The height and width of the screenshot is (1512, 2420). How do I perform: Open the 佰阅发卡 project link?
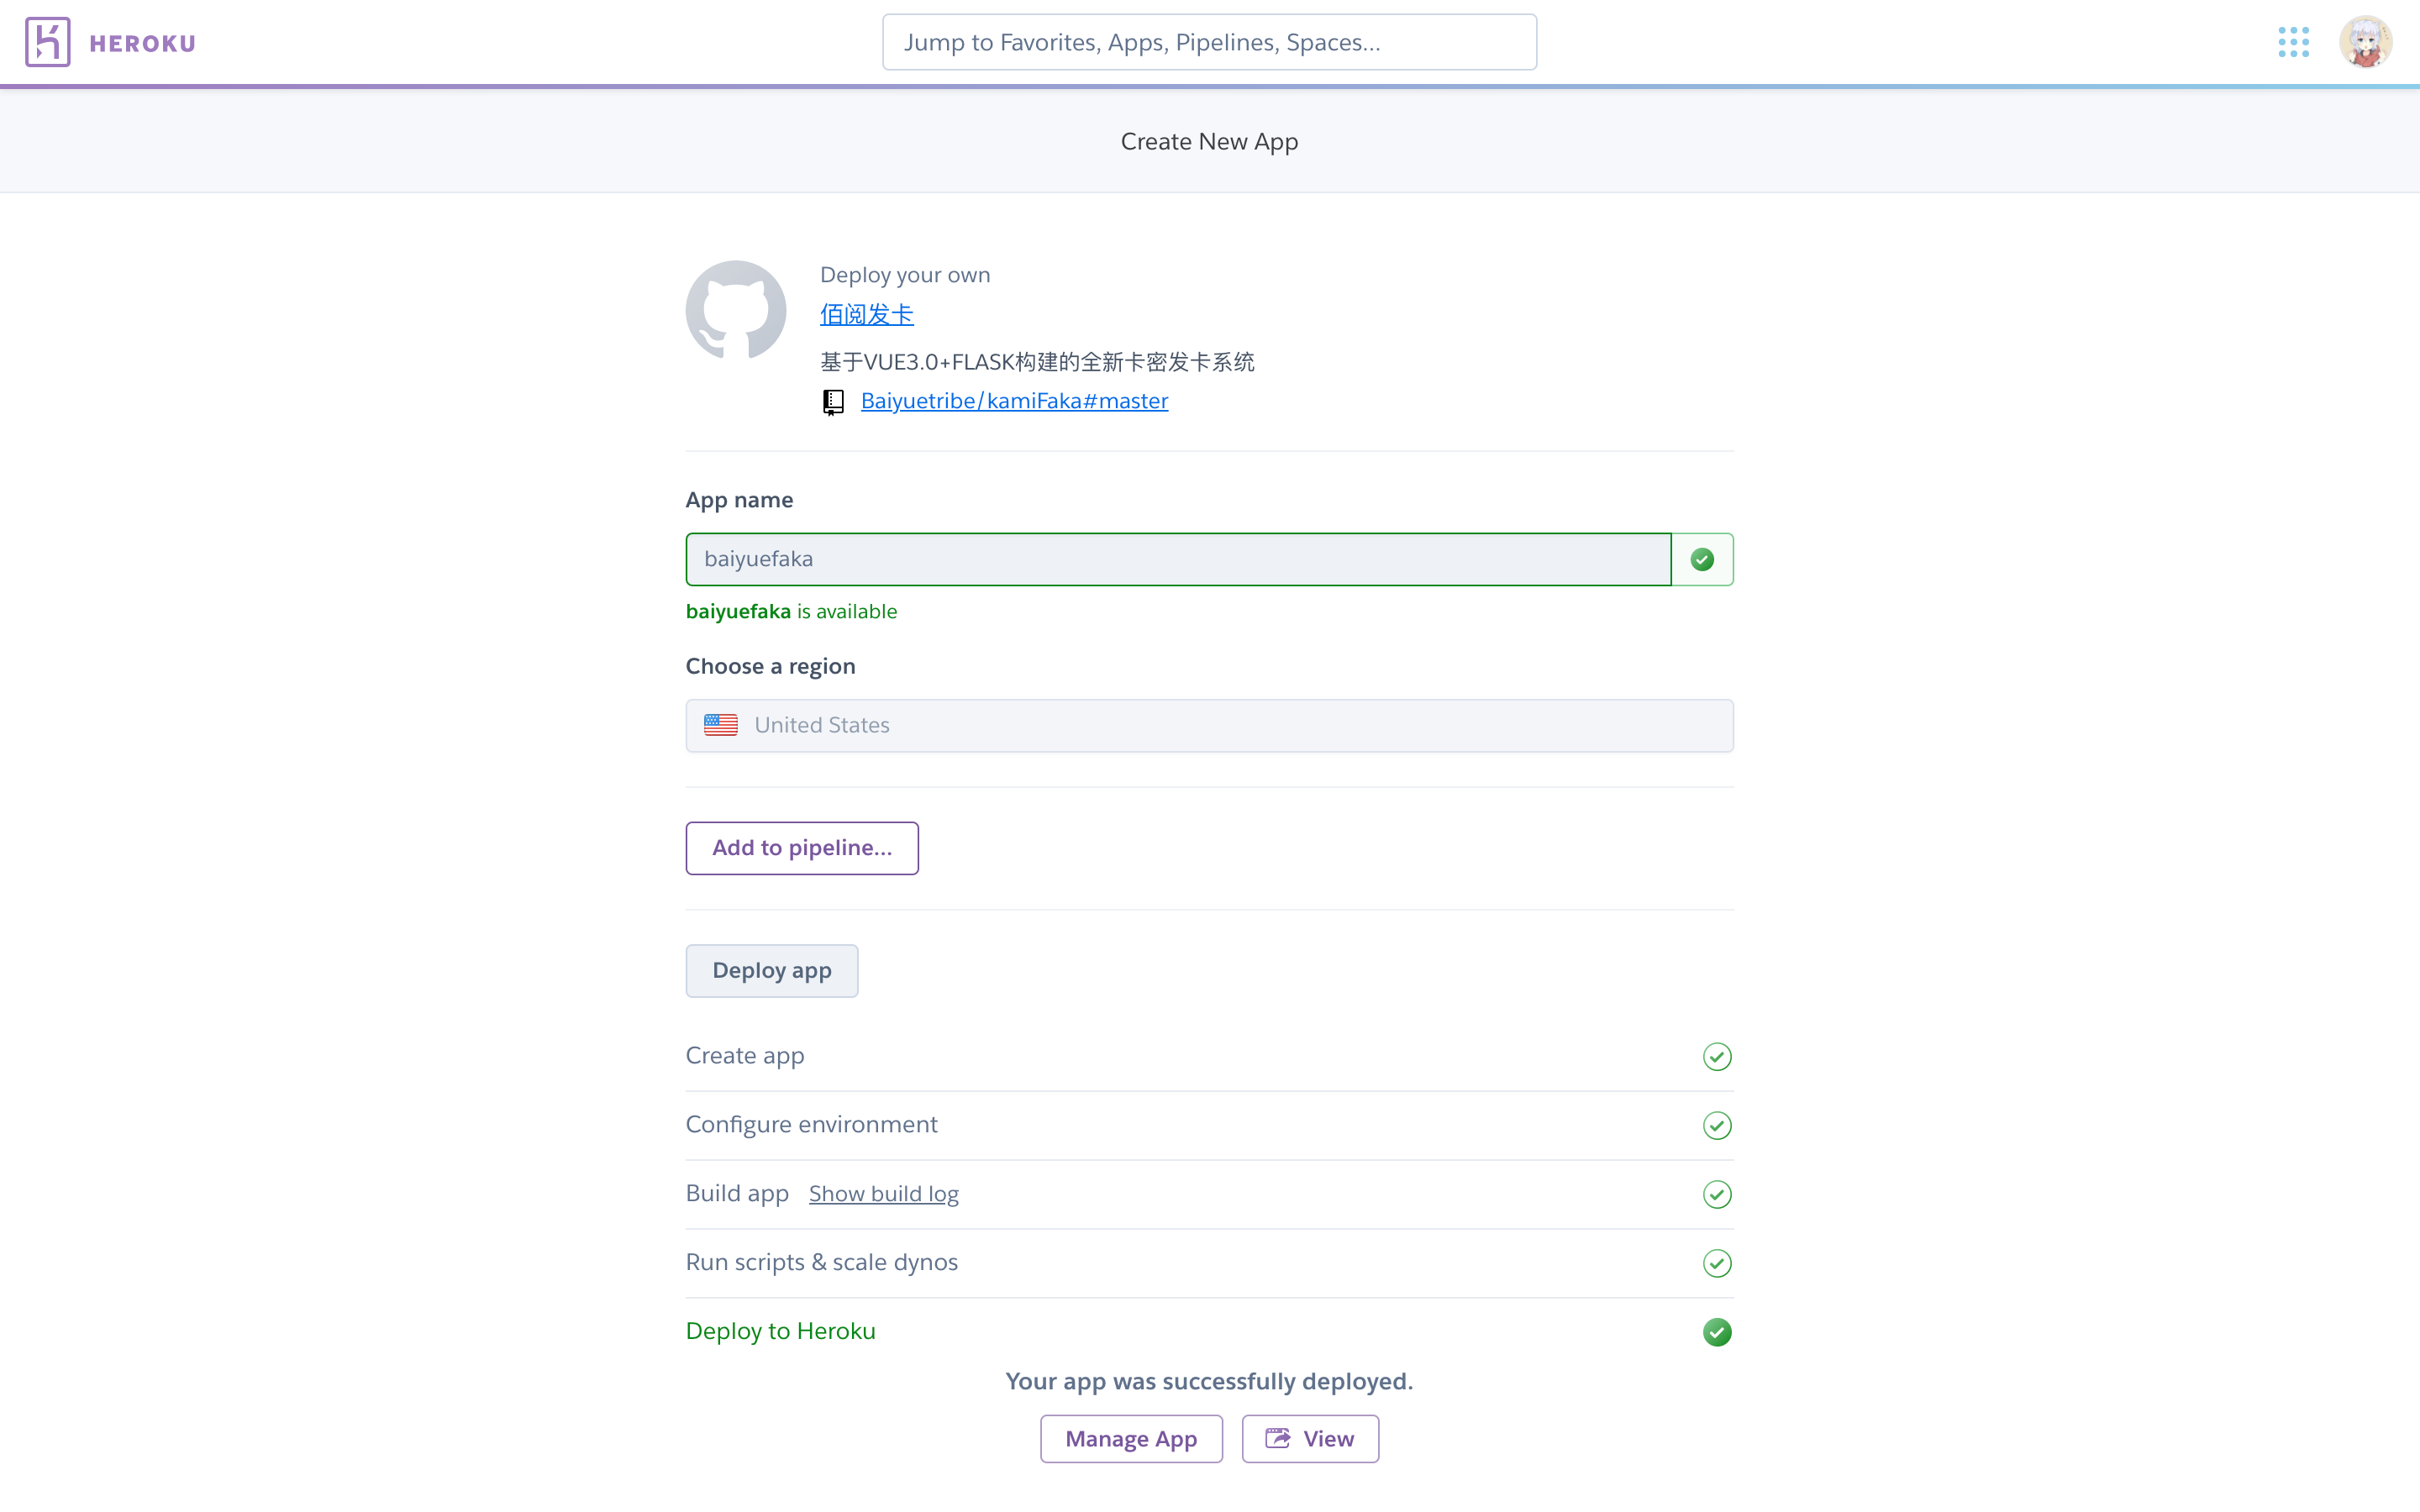(x=866, y=315)
